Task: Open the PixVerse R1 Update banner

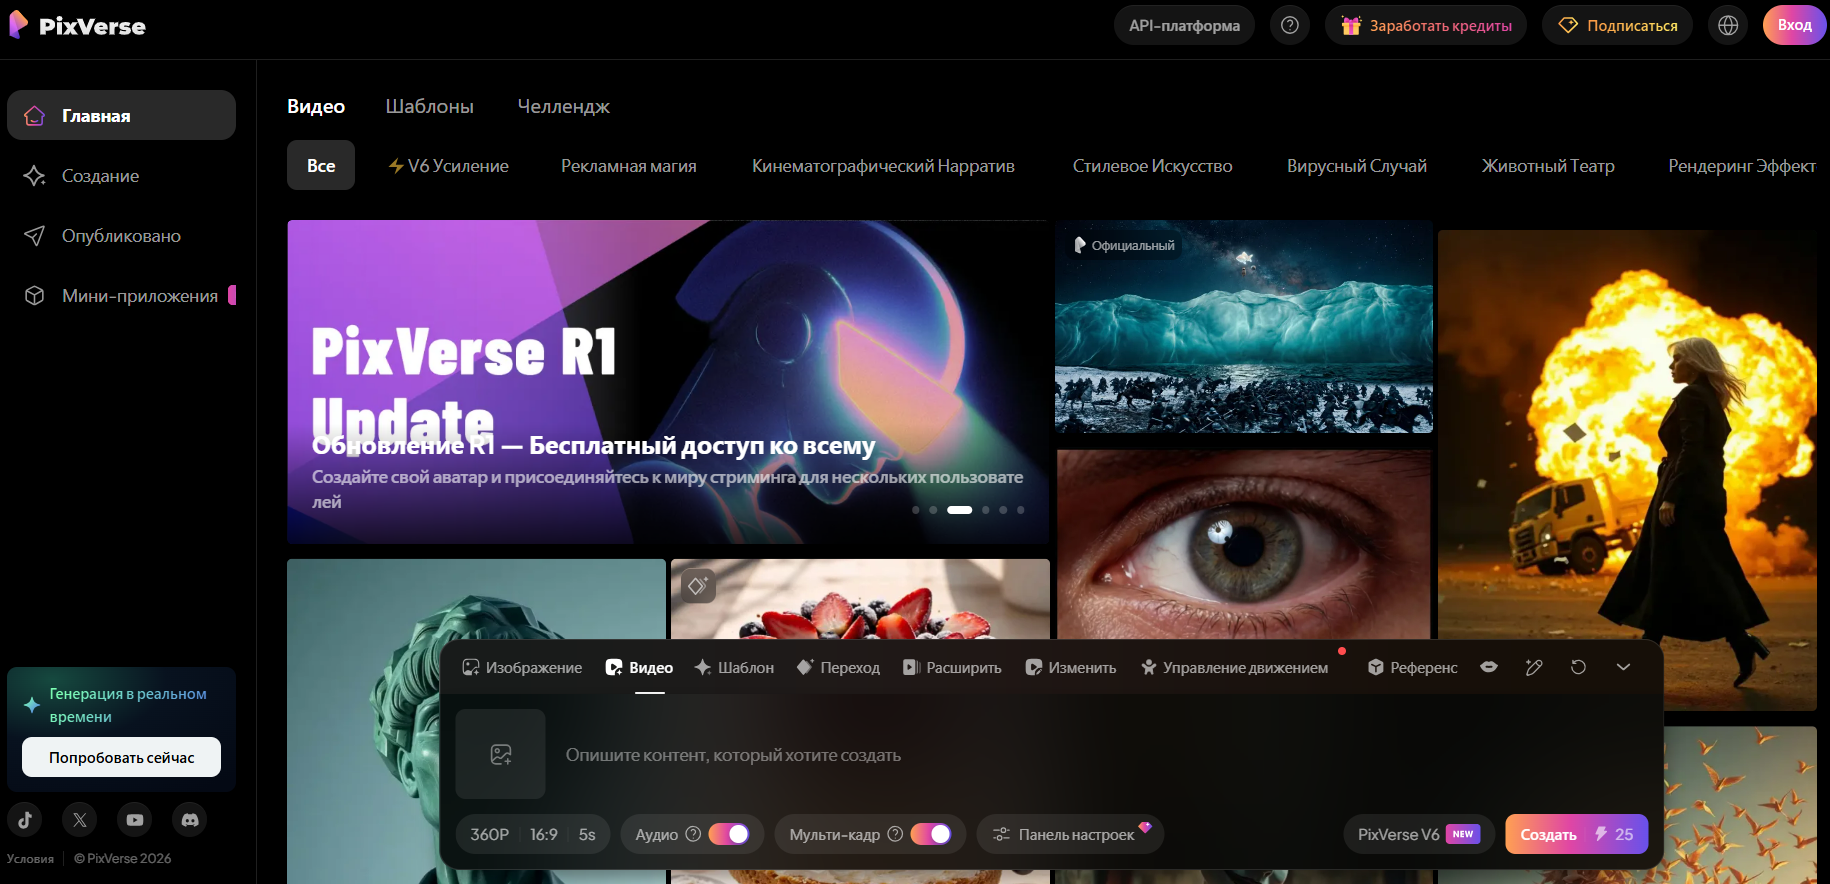Action: click(668, 382)
